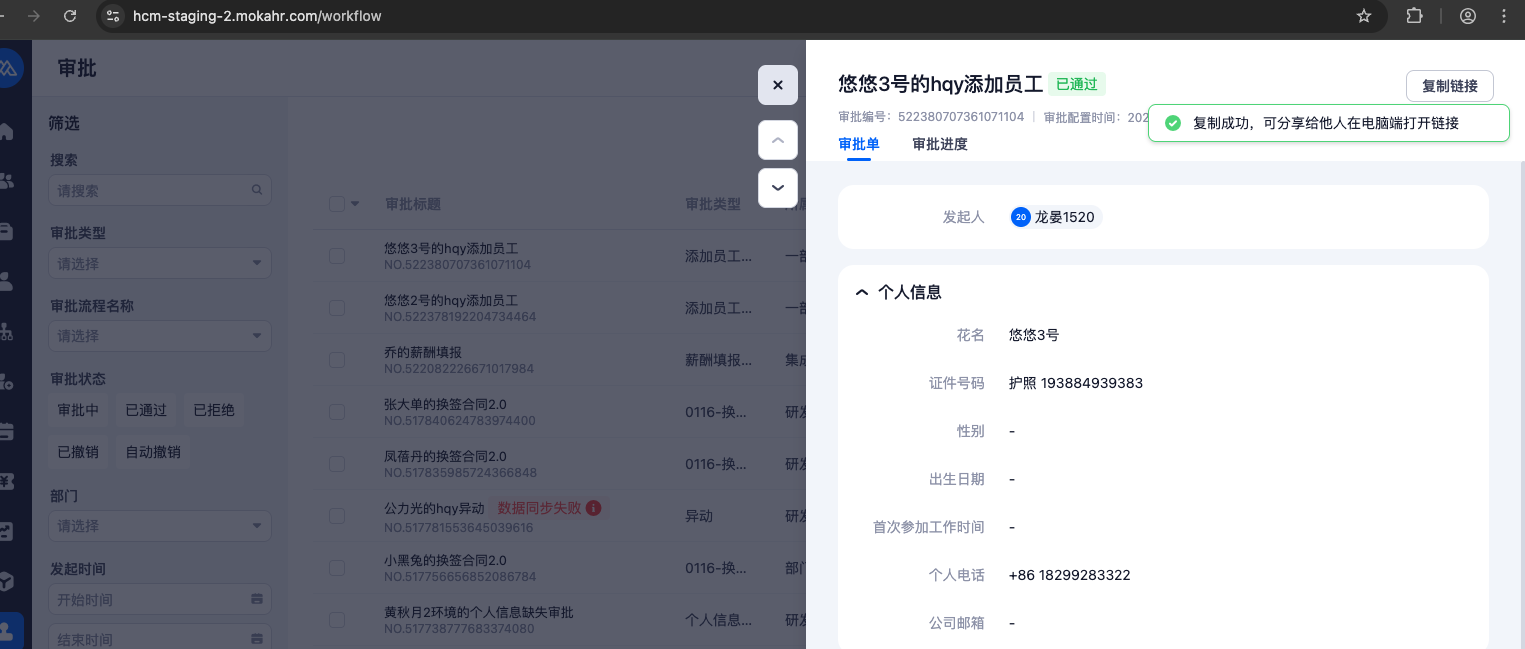
Task: Bookmark this page with star icon
Action: [1363, 16]
